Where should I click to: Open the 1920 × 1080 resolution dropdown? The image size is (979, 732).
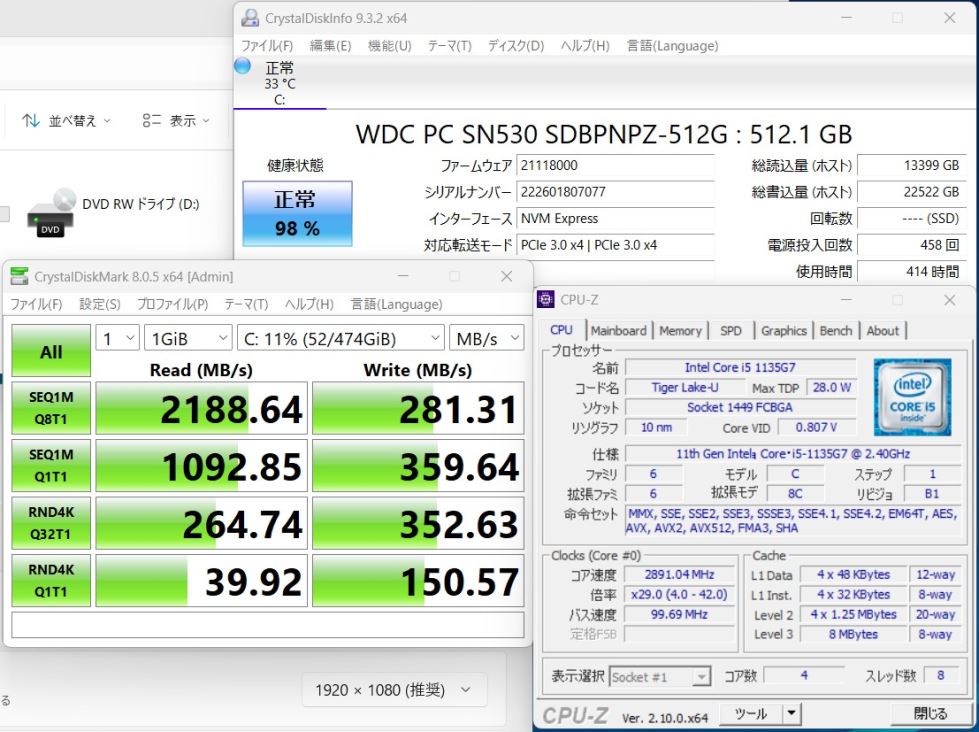(x=394, y=690)
